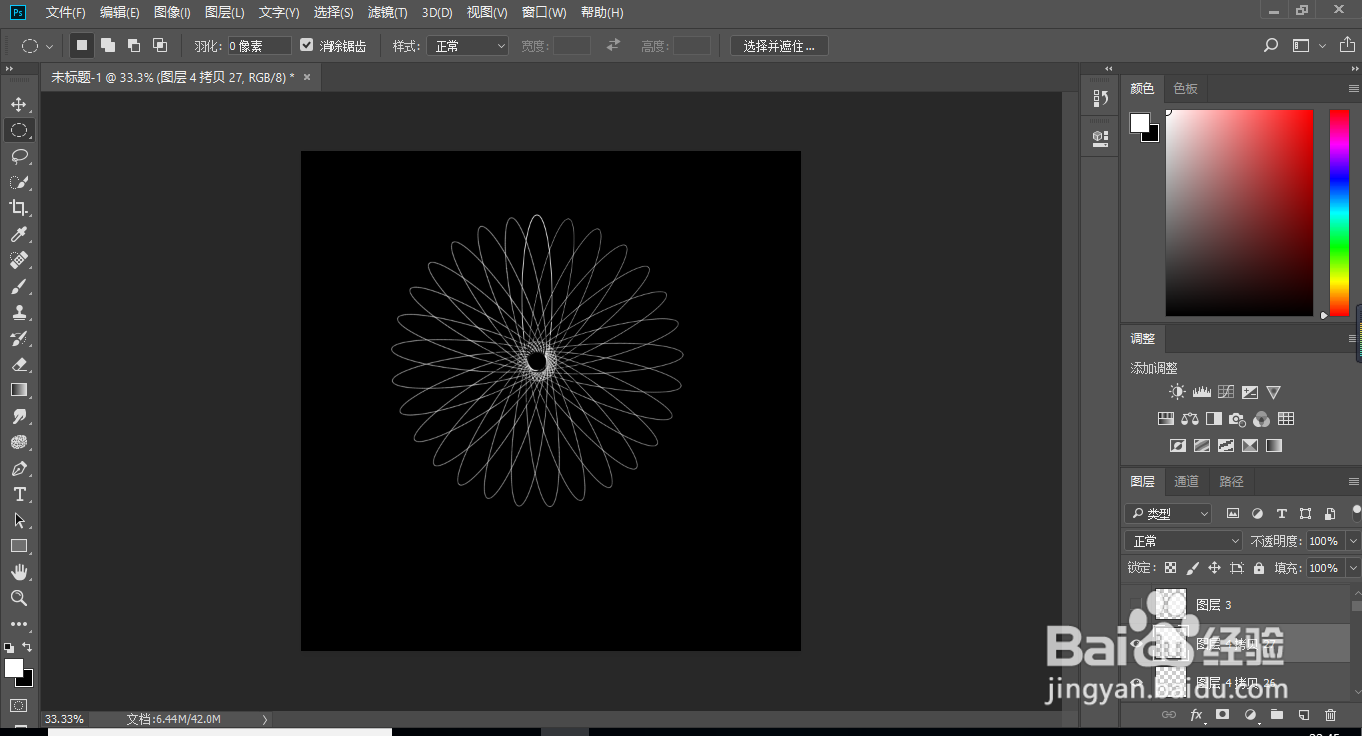
Task: Create a new layer
Action: (x=1303, y=715)
